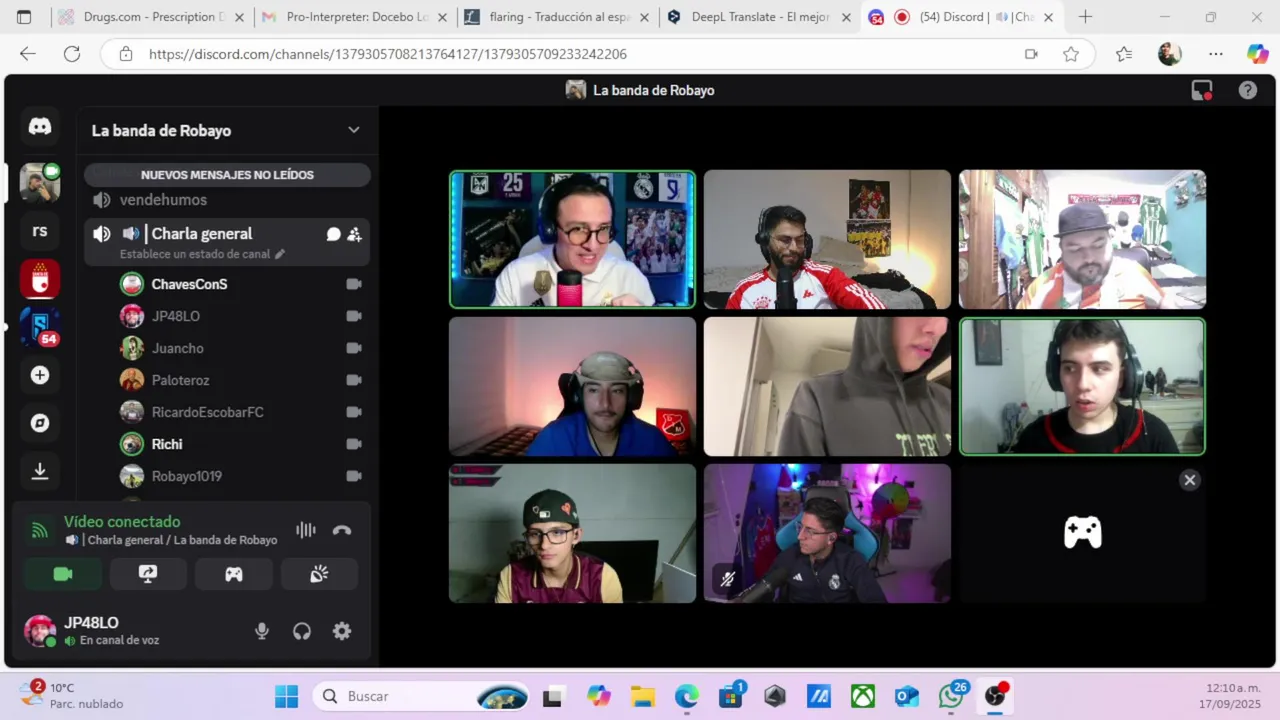Click the Add a Server plus icon

pyautogui.click(x=40, y=375)
